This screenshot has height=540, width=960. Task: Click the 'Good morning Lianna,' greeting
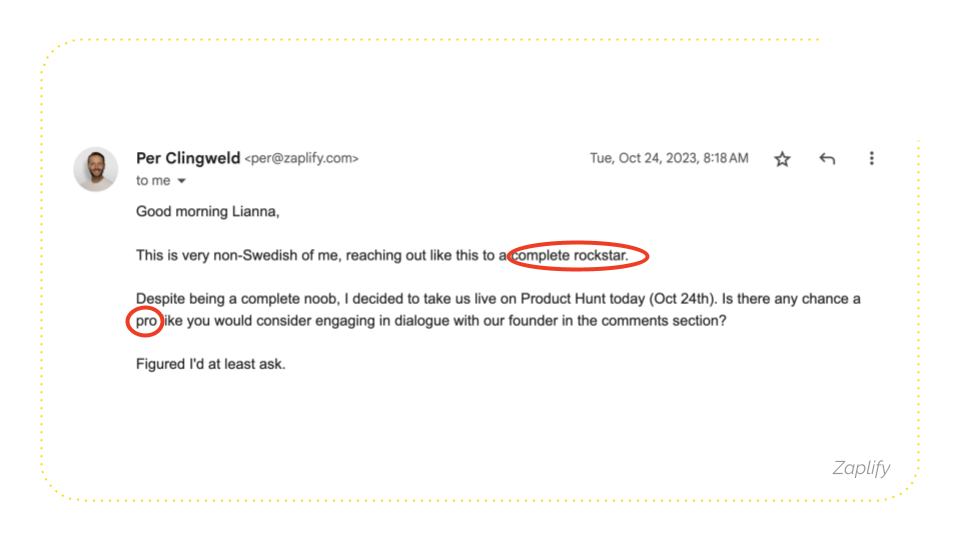[x=208, y=212]
